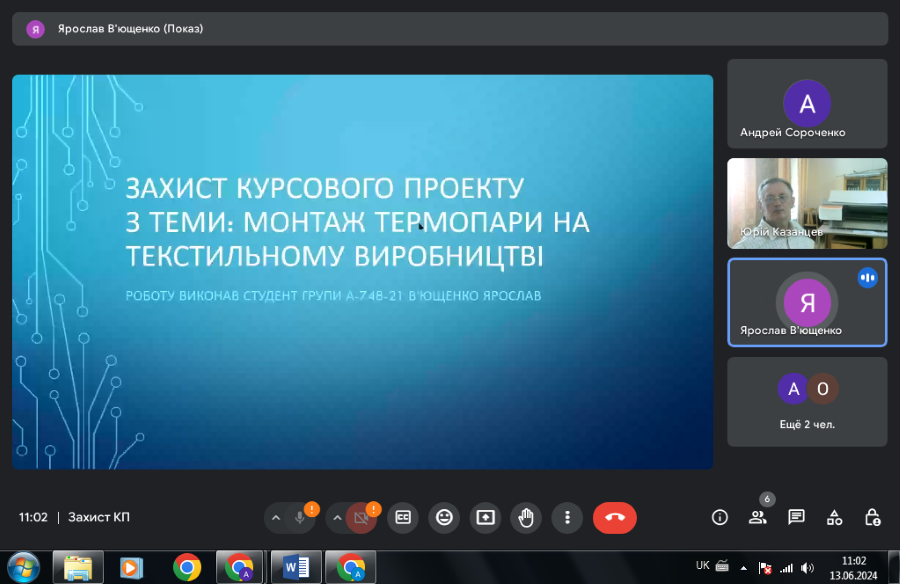Select Юрій Казанцев video tile

tap(807, 203)
